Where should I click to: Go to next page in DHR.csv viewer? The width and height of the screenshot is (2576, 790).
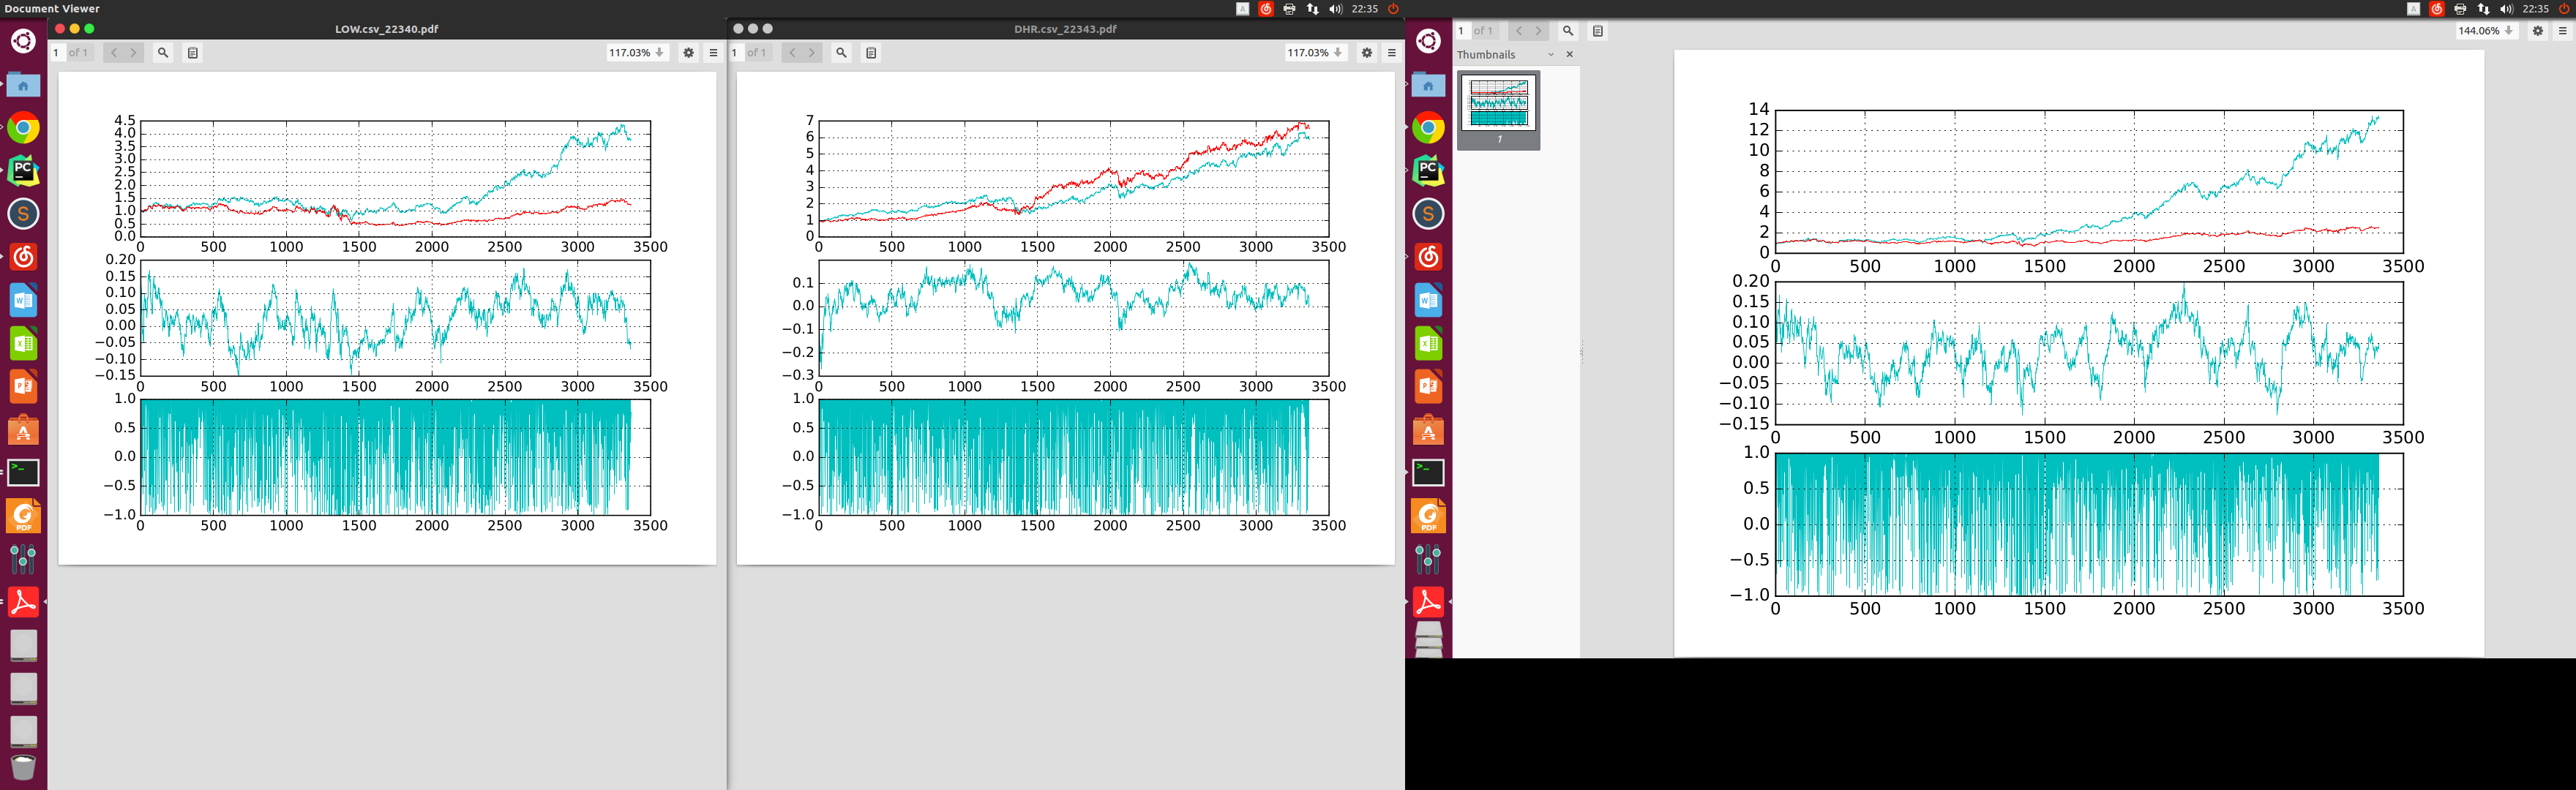point(812,53)
